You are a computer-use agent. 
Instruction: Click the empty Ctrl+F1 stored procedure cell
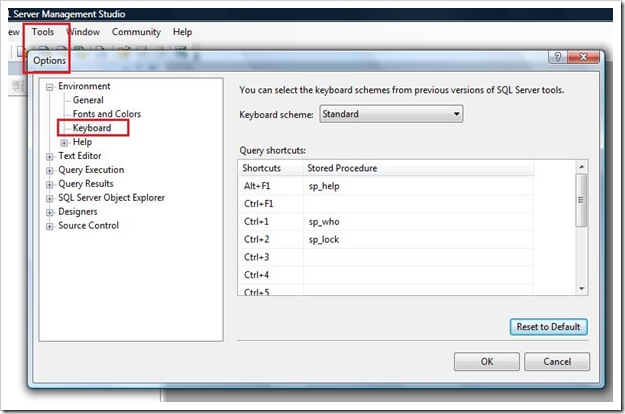(x=418, y=204)
